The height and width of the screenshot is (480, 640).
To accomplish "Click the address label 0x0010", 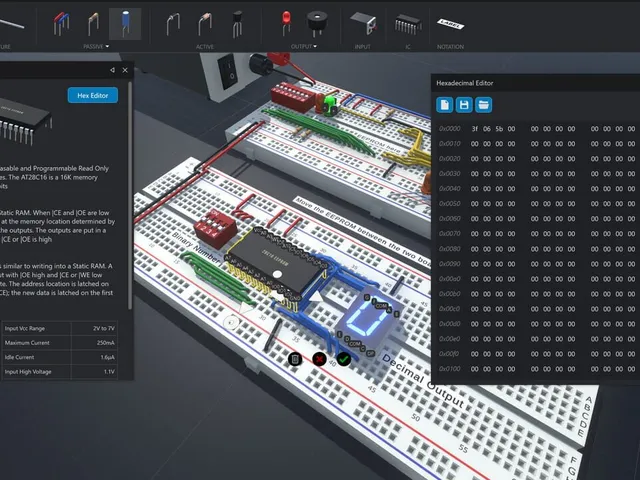I will [449, 144].
